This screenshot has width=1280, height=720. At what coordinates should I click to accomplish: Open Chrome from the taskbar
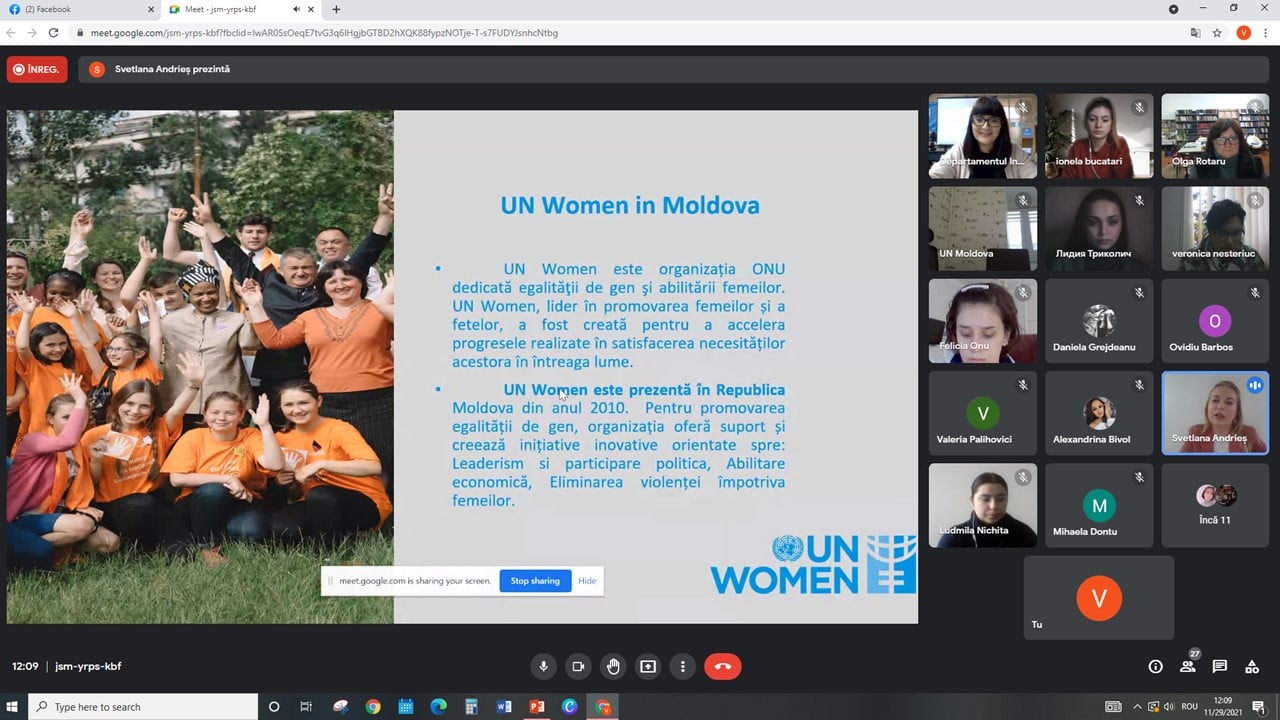pyautogui.click(x=373, y=707)
